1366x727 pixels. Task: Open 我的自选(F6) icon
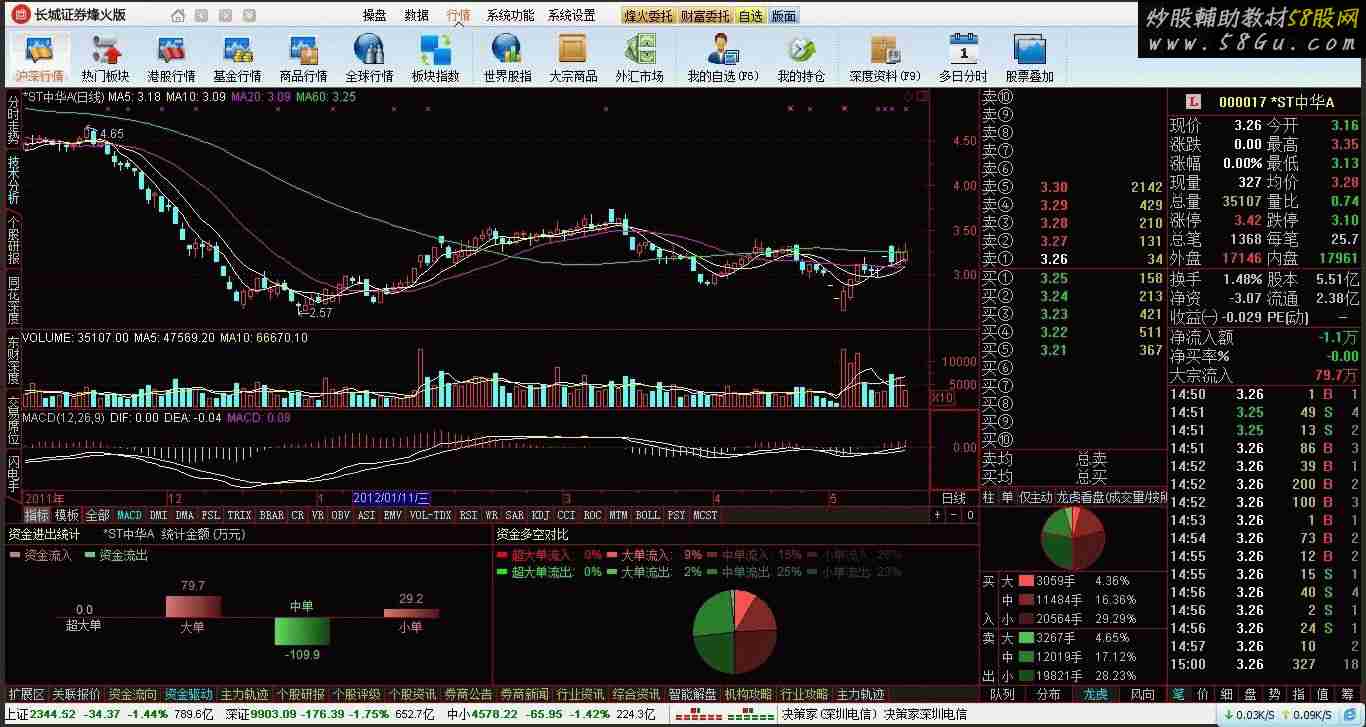click(722, 58)
